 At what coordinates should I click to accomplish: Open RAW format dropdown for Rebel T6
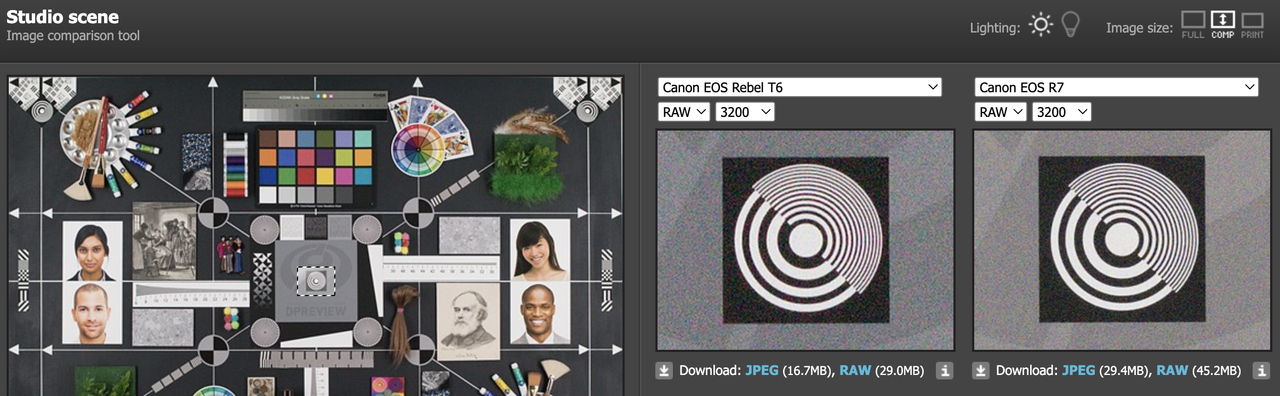684,112
